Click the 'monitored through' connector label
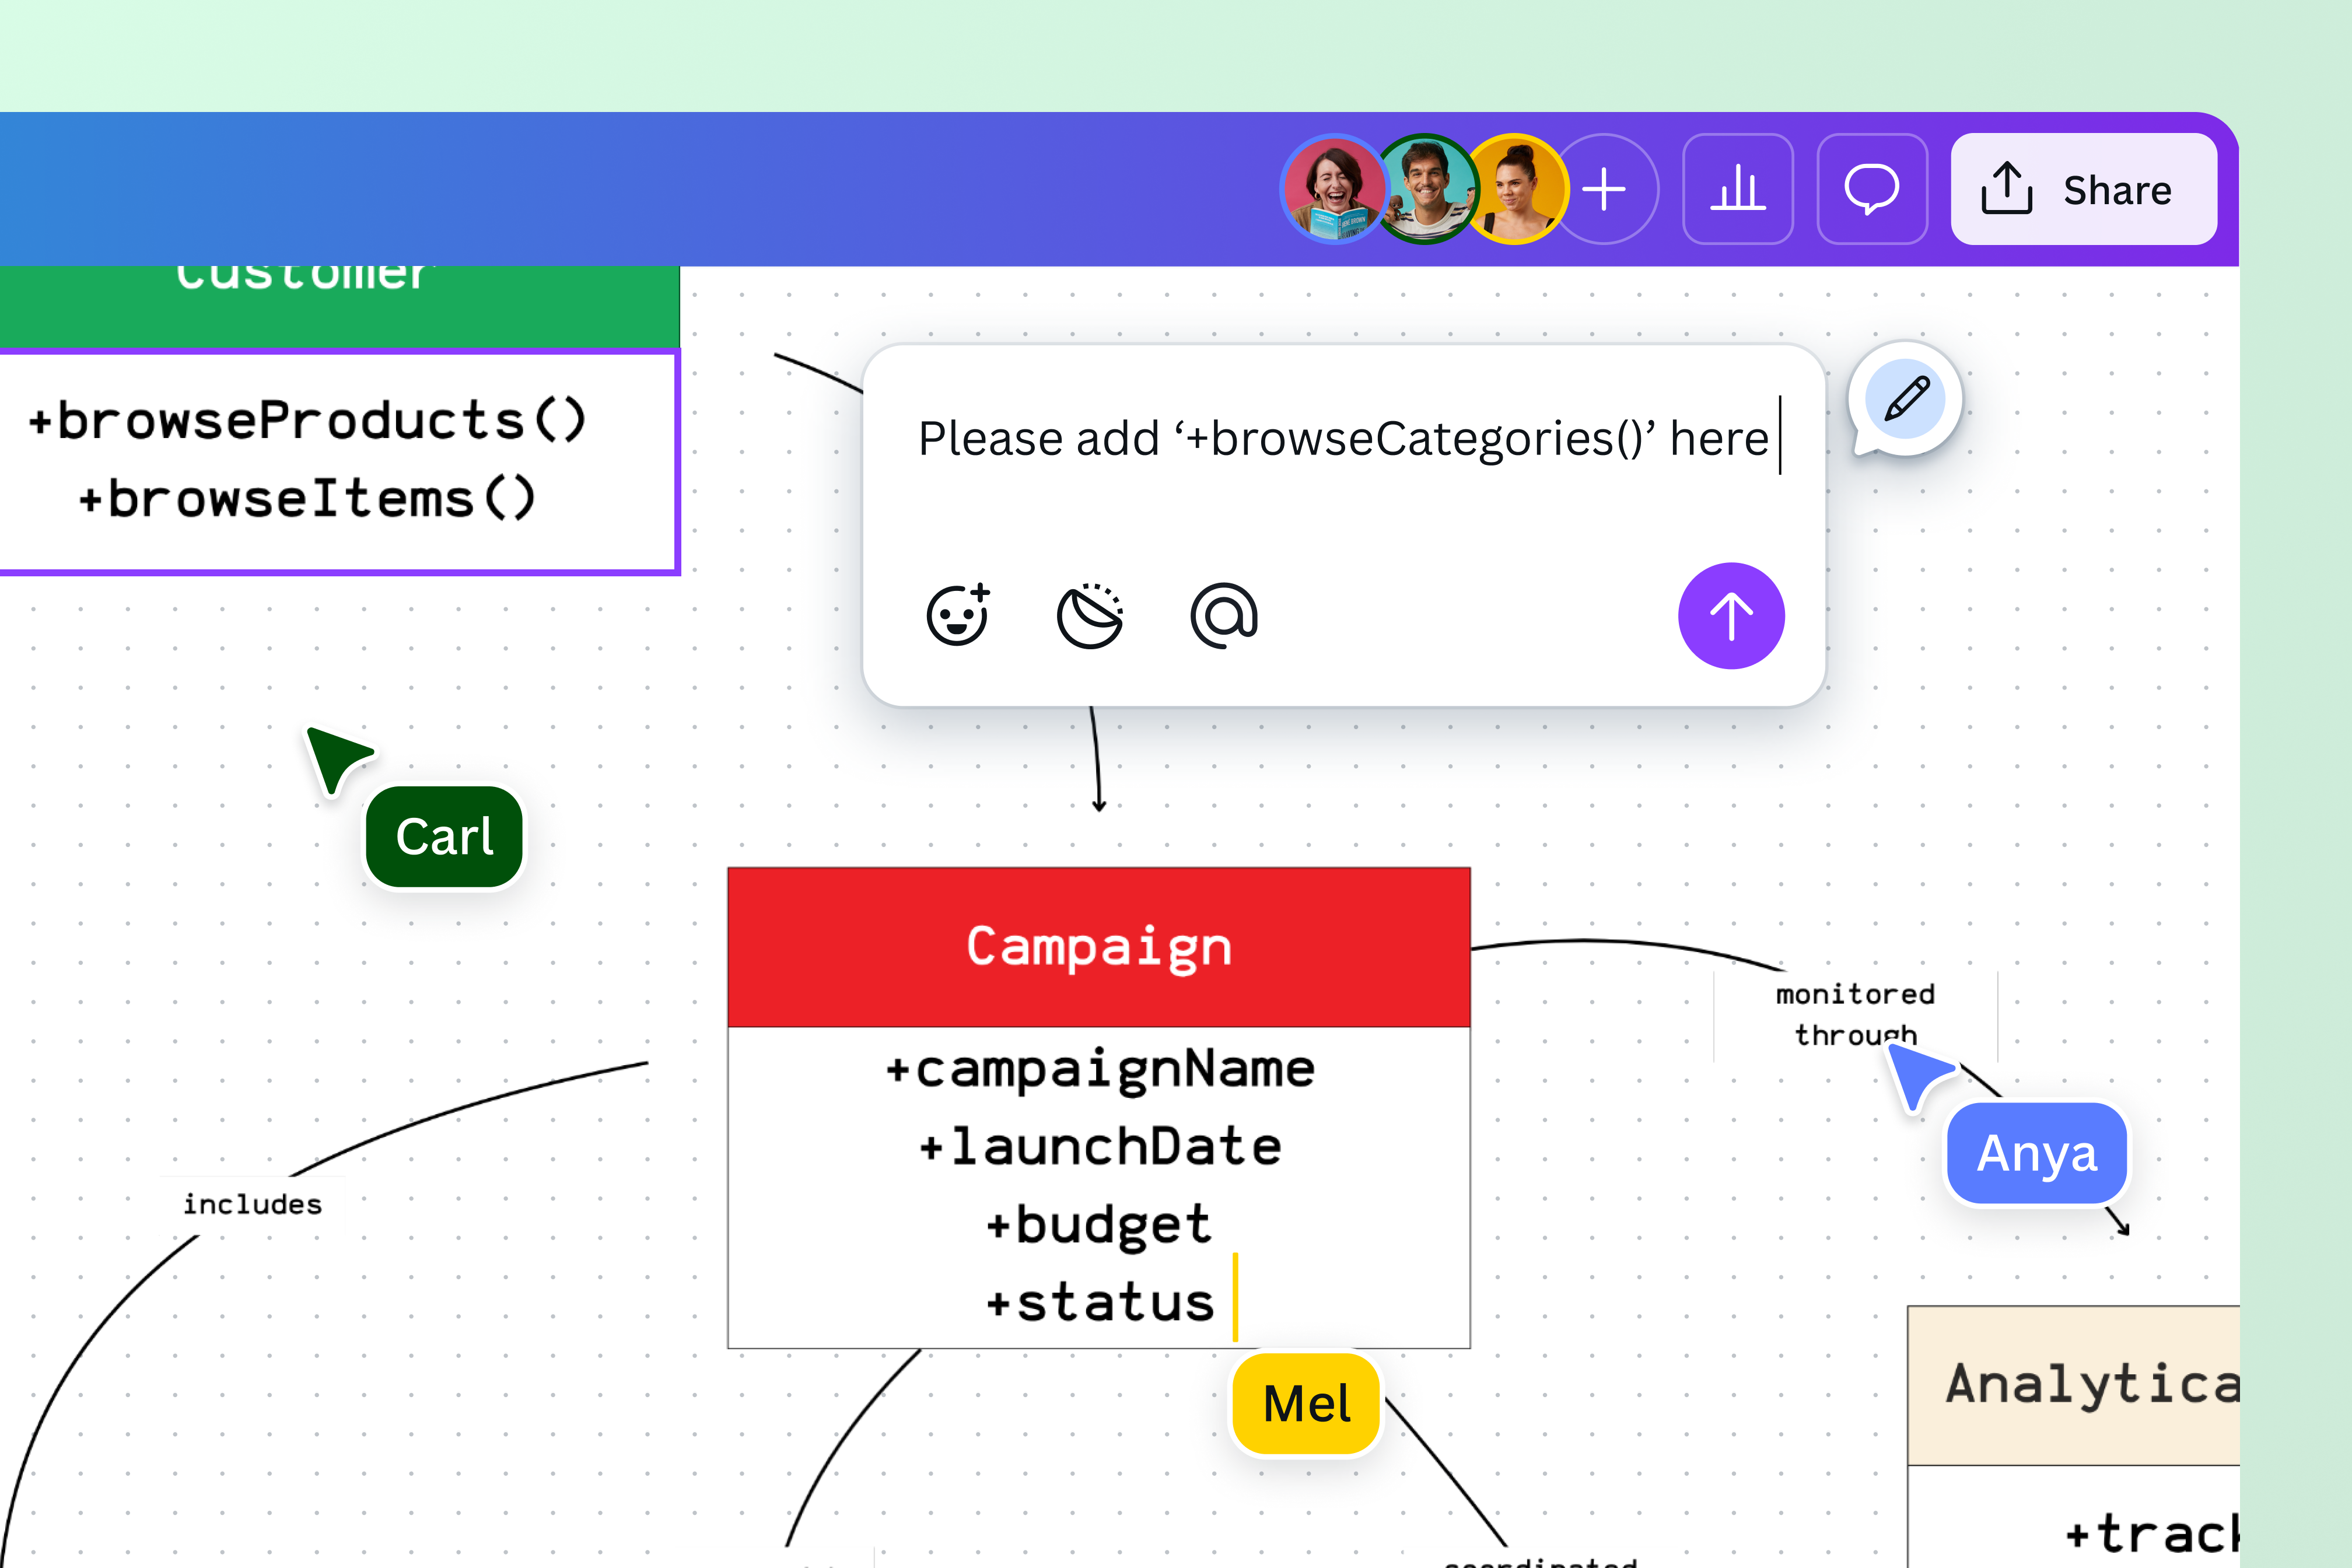The height and width of the screenshot is (1568, 2352). [x=1855, y=1014]
